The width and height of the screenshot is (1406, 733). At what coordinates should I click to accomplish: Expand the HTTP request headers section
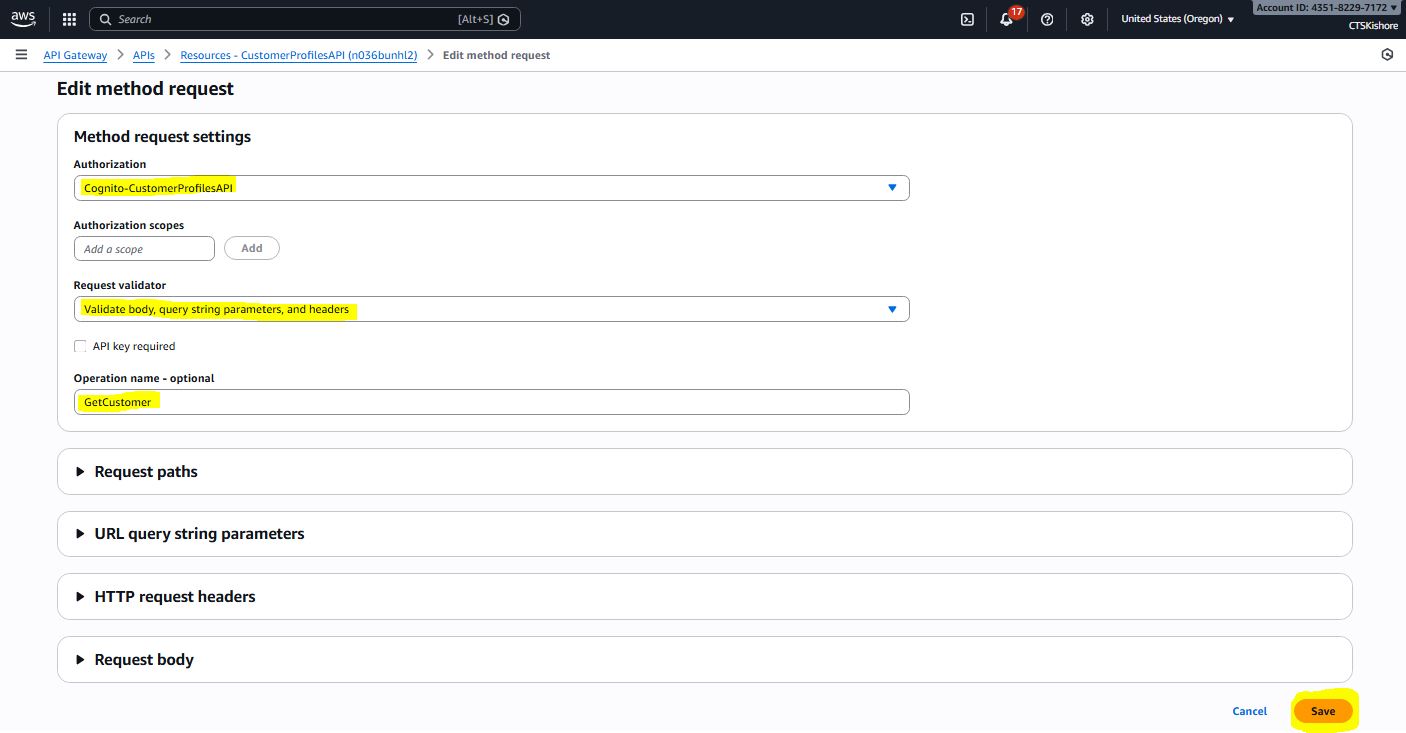coord(175,597)
